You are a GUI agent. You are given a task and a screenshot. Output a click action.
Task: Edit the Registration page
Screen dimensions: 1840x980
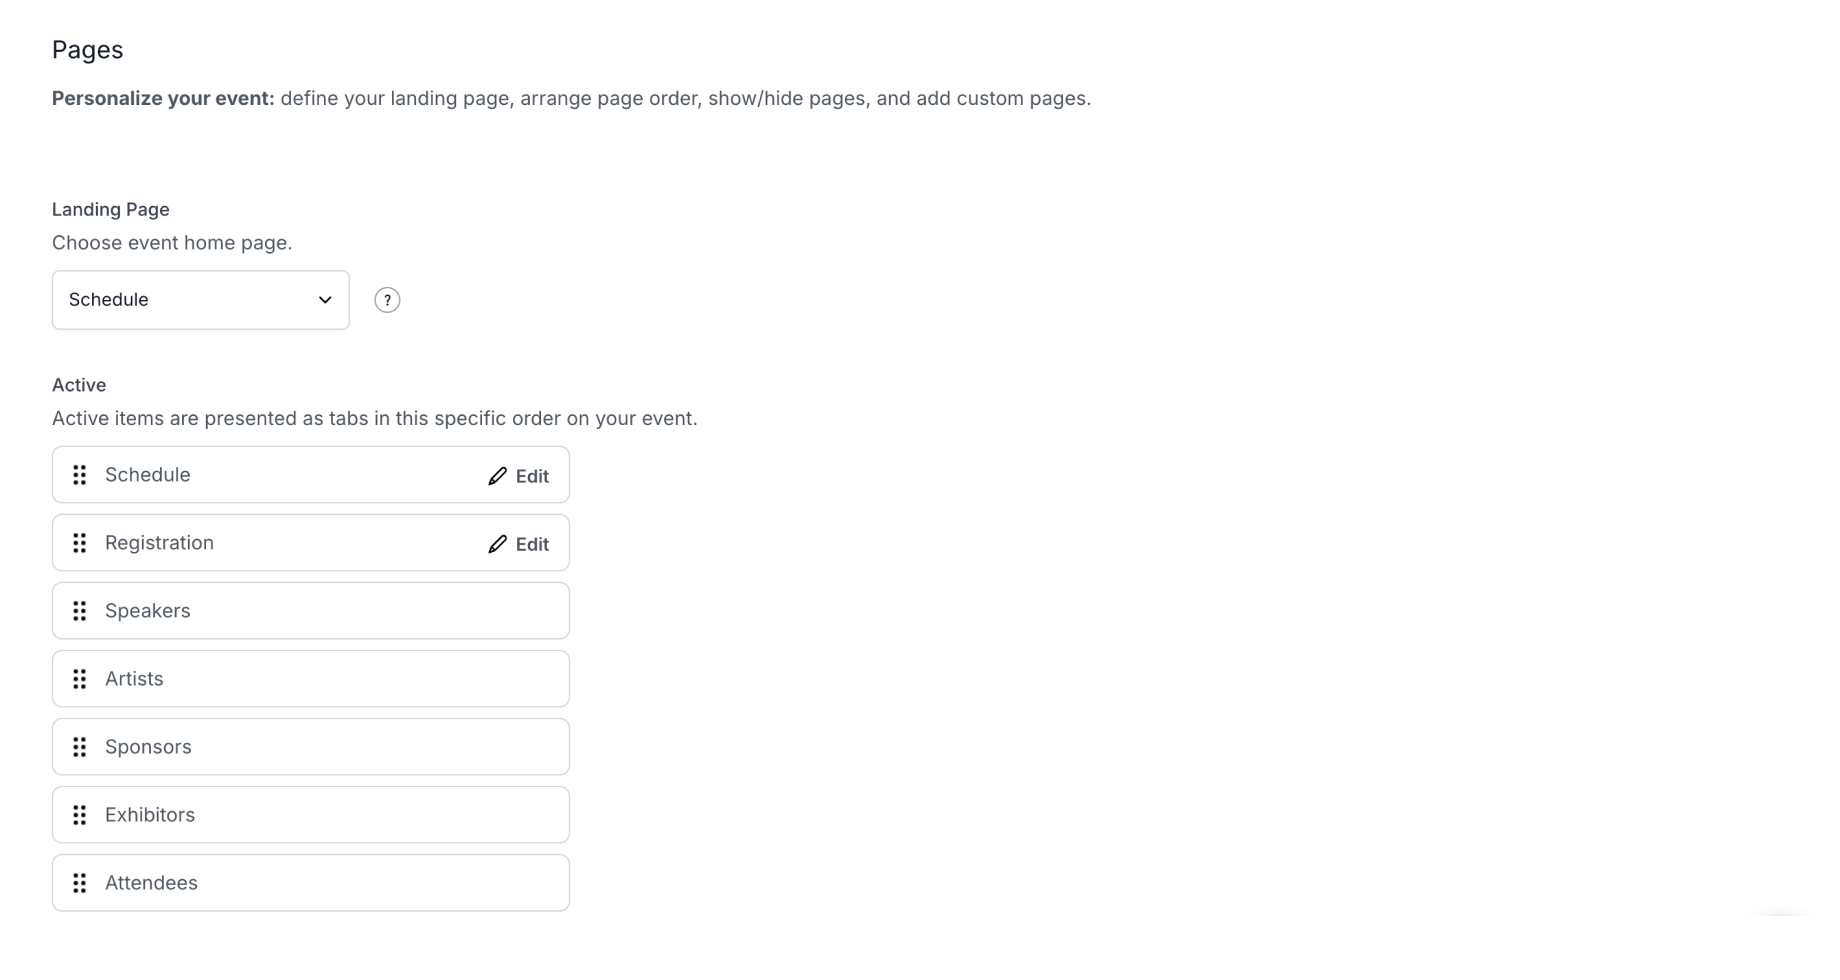pos(519,544)
